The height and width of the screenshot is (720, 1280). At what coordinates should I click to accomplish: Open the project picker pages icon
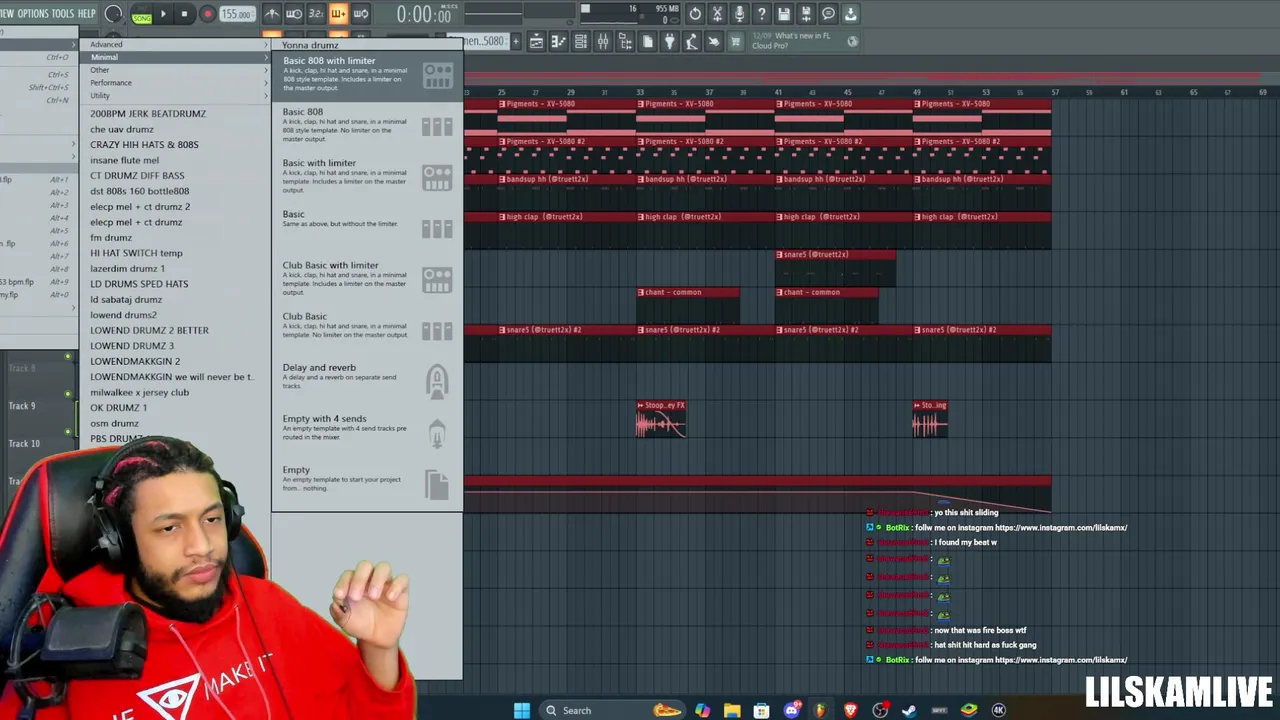pyautogui.click(x=647, y=41)
